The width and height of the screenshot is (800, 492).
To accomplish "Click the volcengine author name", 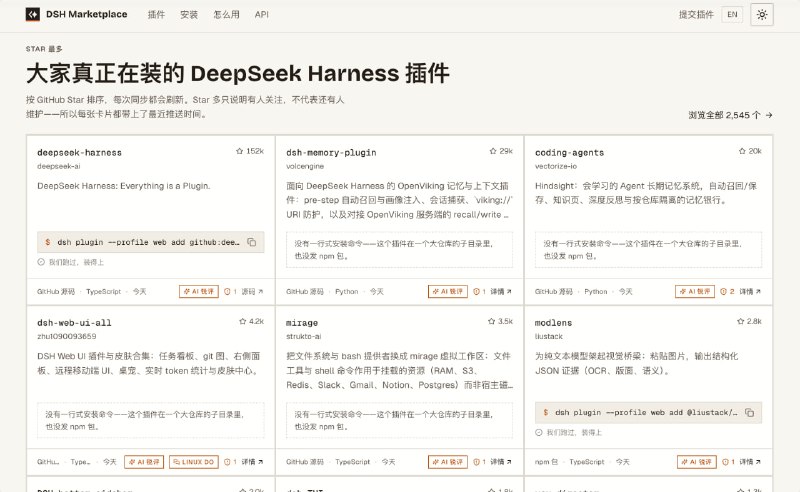I will pyautogui.click(x=305, y=166).
